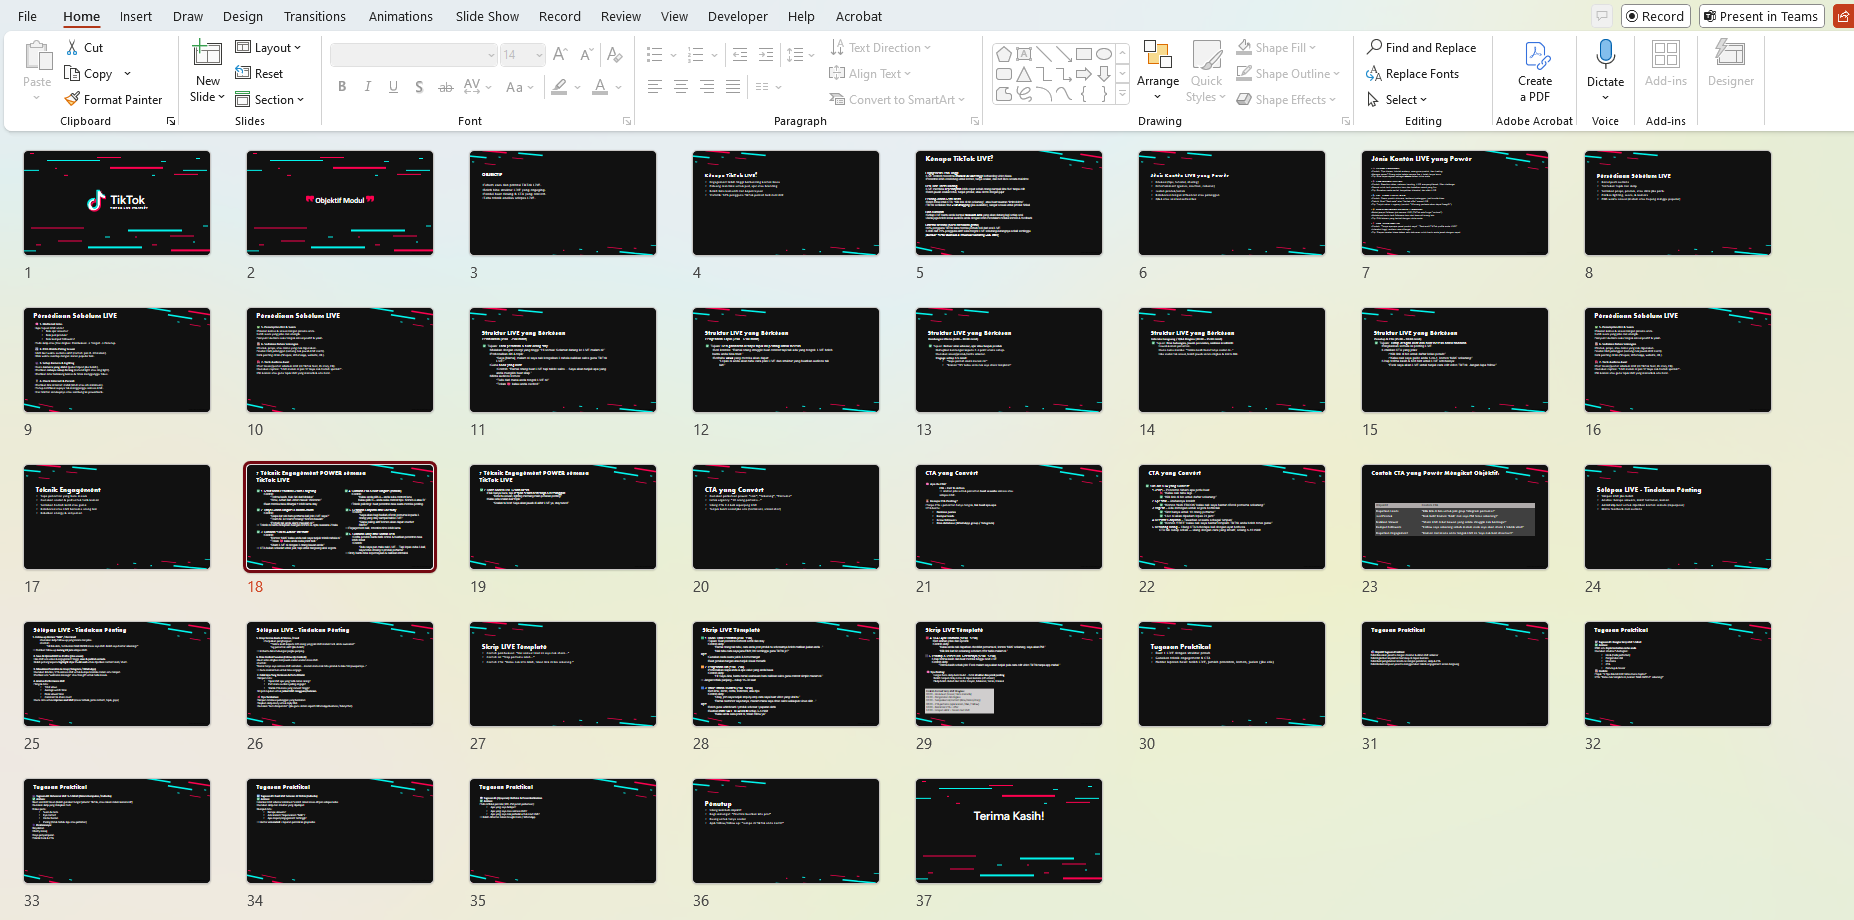Viewport: 1854px width, 920px height.
Task: Open Find and Replace
Action: click(1421, 47)
